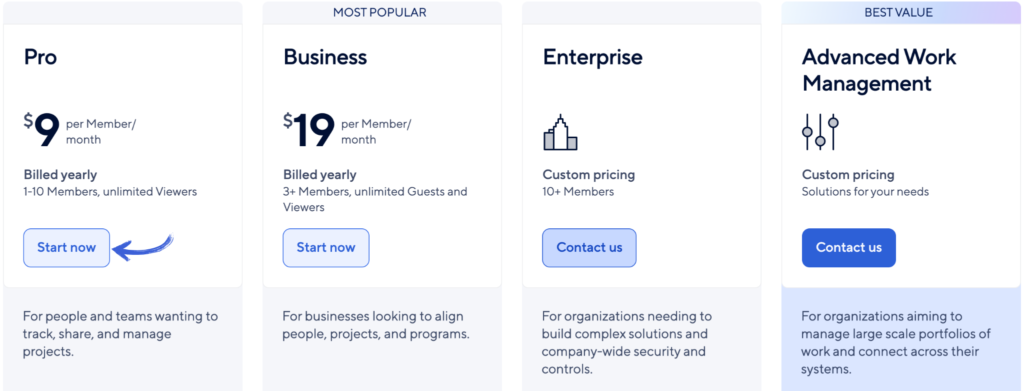Click the Enterprise Custom pricing text
The height and width of the screenshot is (391, 1024).
[x=588, y=175]
